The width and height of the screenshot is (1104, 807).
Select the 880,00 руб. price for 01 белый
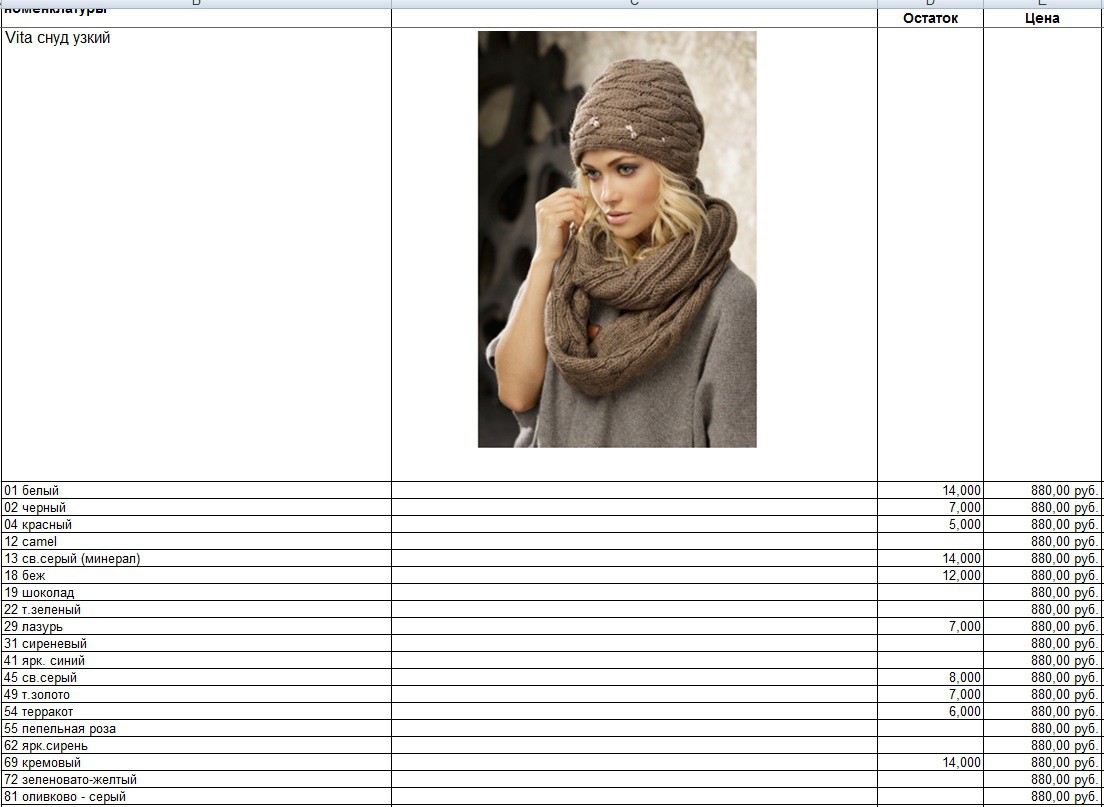click(x=1042, y=490)
